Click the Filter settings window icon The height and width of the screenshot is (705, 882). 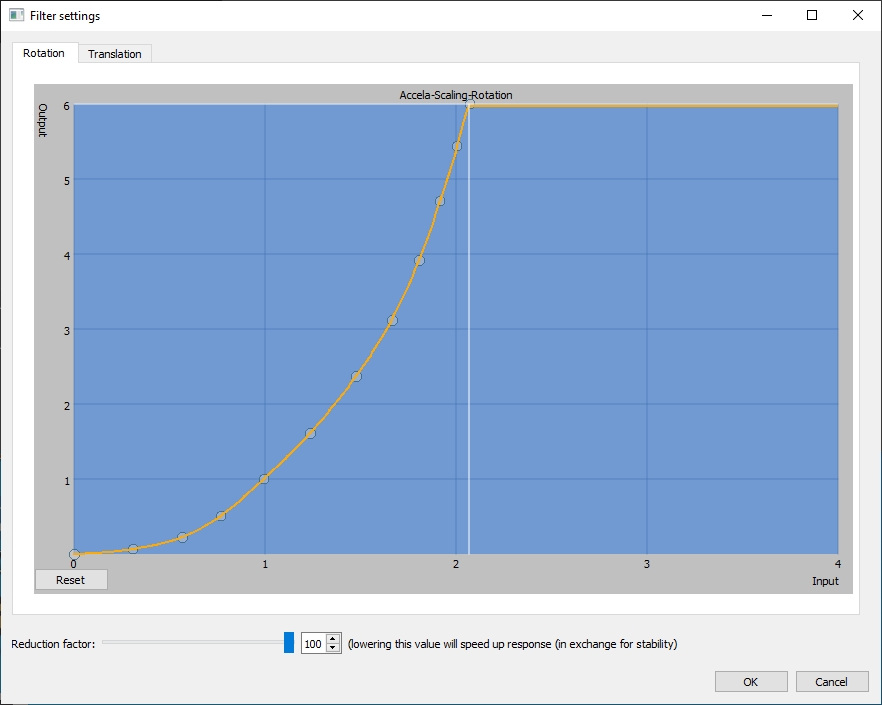point(16,15)
